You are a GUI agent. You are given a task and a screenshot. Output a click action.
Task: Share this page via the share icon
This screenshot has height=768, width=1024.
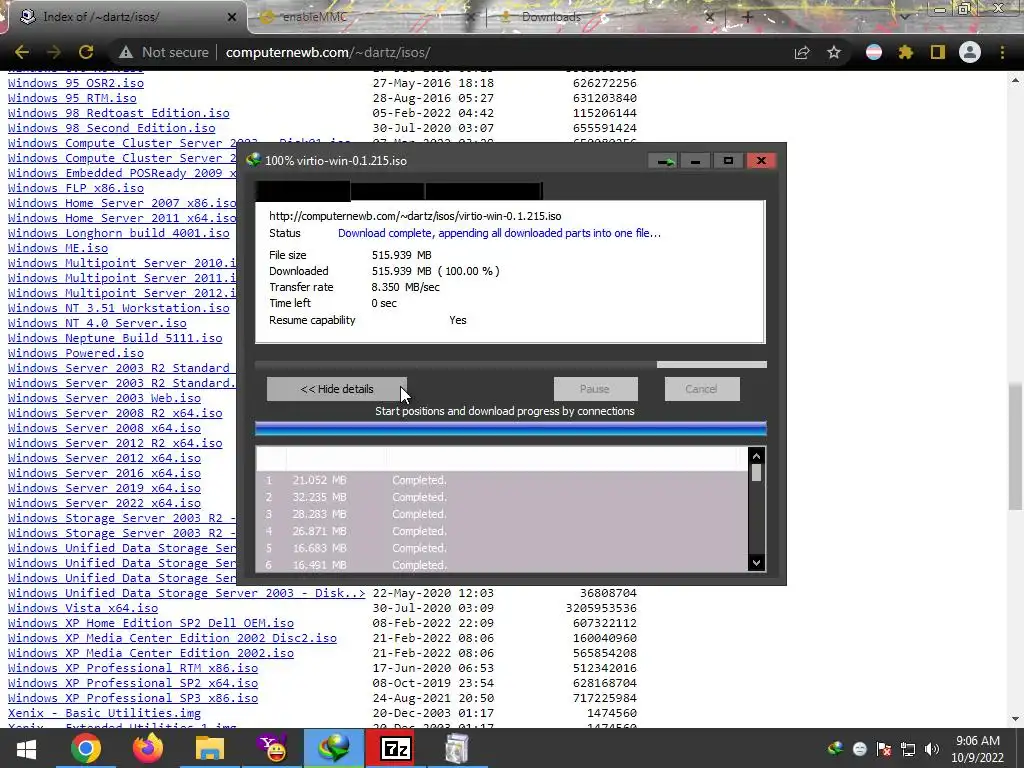[x=802, y=52]
